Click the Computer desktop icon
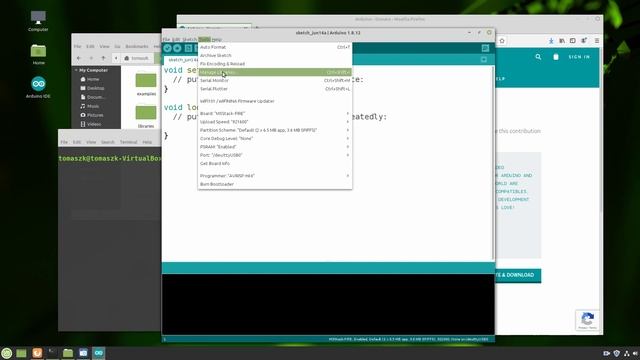 pyautogui.click(x=38, y=21)
